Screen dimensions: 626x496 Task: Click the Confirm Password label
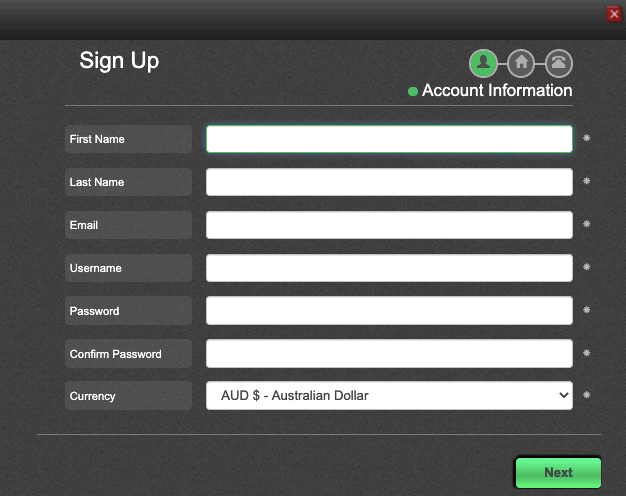click(x=115, y=354)
